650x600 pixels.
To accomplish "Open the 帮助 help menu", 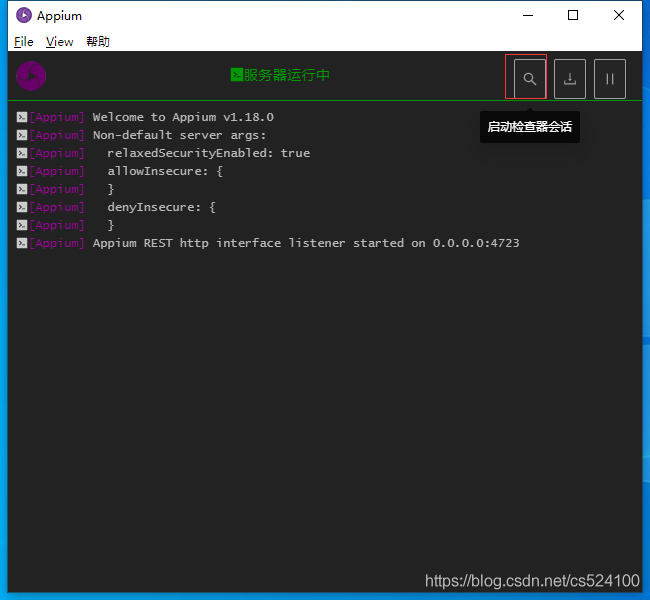I will (98, 41).
